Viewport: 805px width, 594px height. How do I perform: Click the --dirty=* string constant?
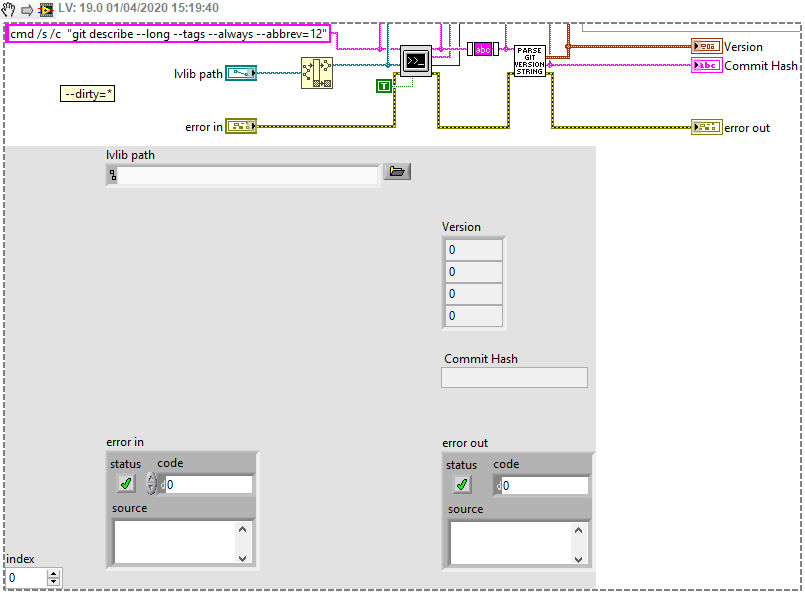[x=87, y=94]
